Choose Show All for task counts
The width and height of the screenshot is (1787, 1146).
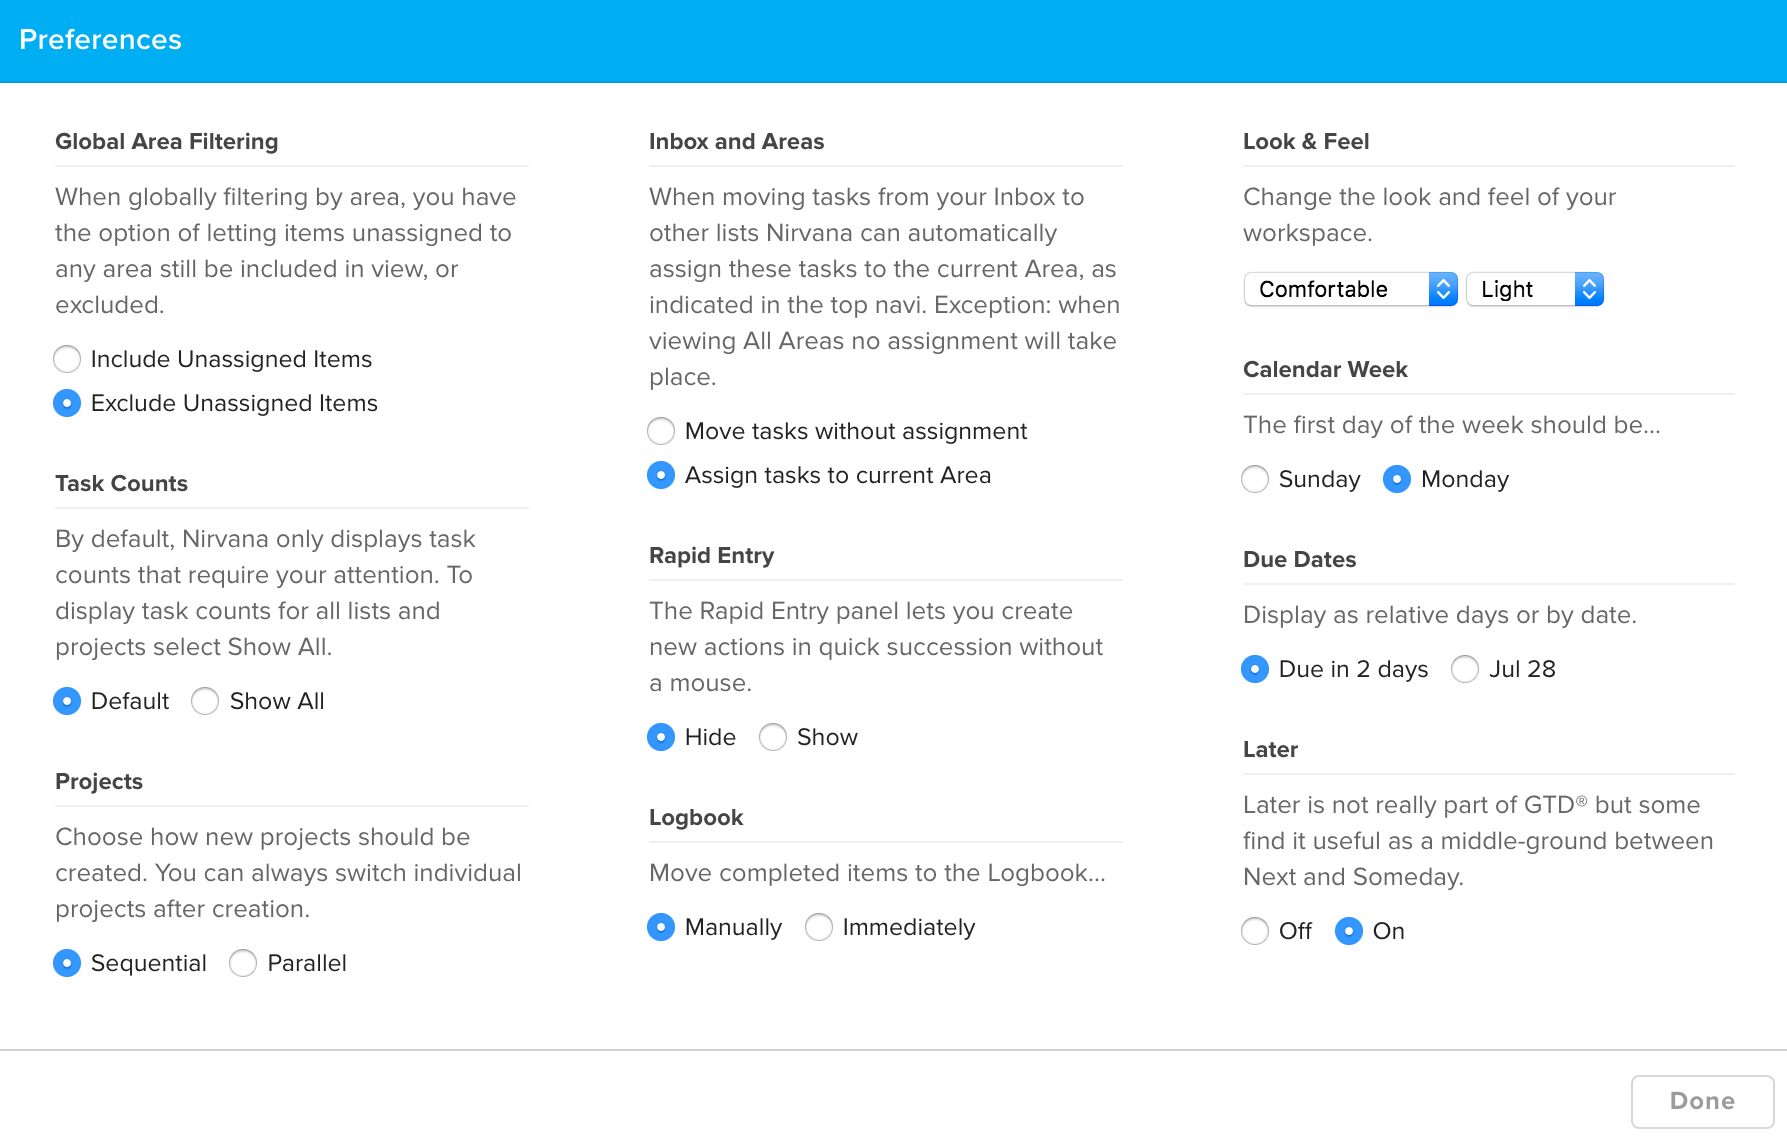(205, 701)
